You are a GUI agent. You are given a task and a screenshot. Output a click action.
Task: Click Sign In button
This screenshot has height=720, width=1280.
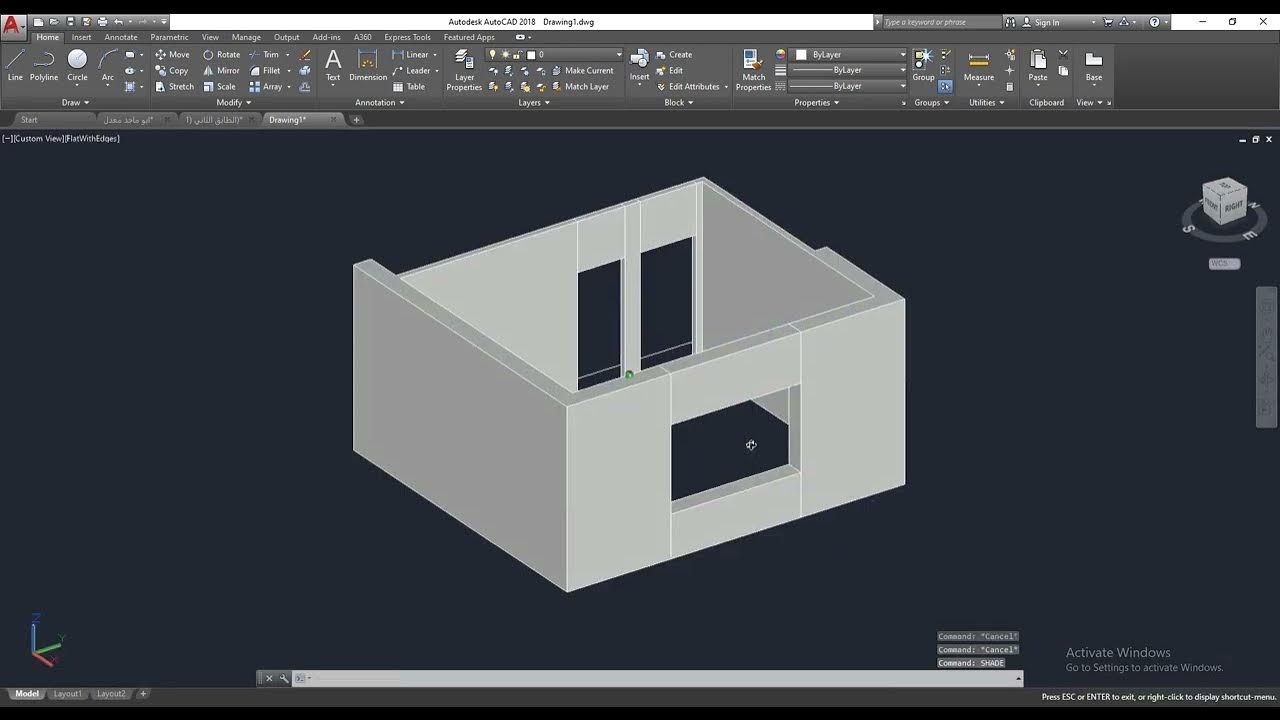(1040, 22)
